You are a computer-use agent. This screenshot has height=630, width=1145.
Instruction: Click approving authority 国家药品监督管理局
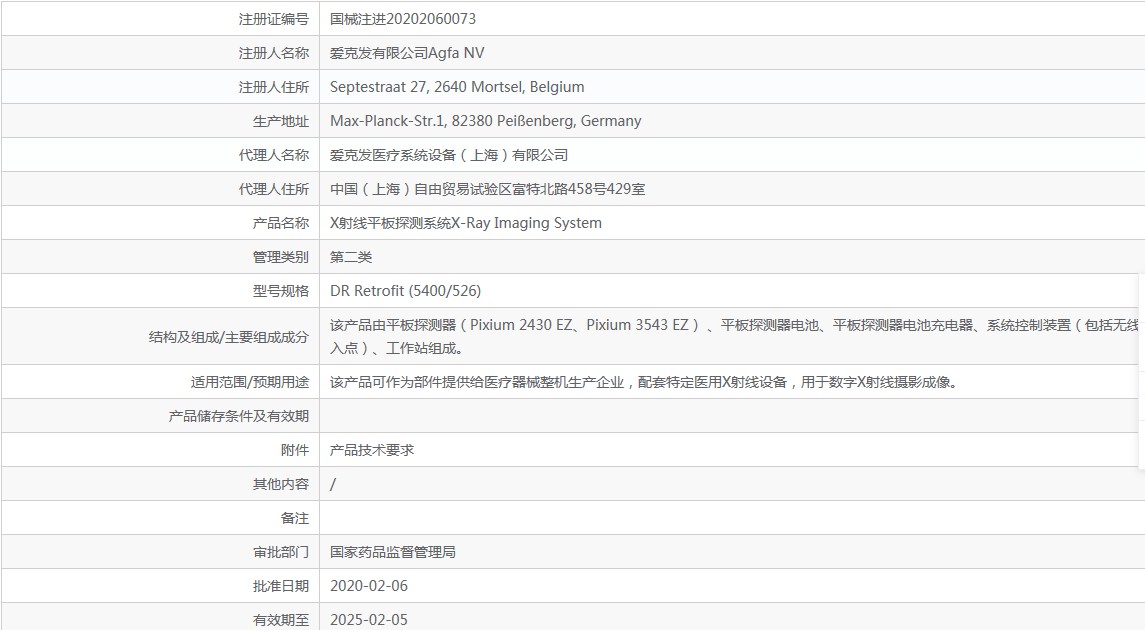(x=393, y=552)
